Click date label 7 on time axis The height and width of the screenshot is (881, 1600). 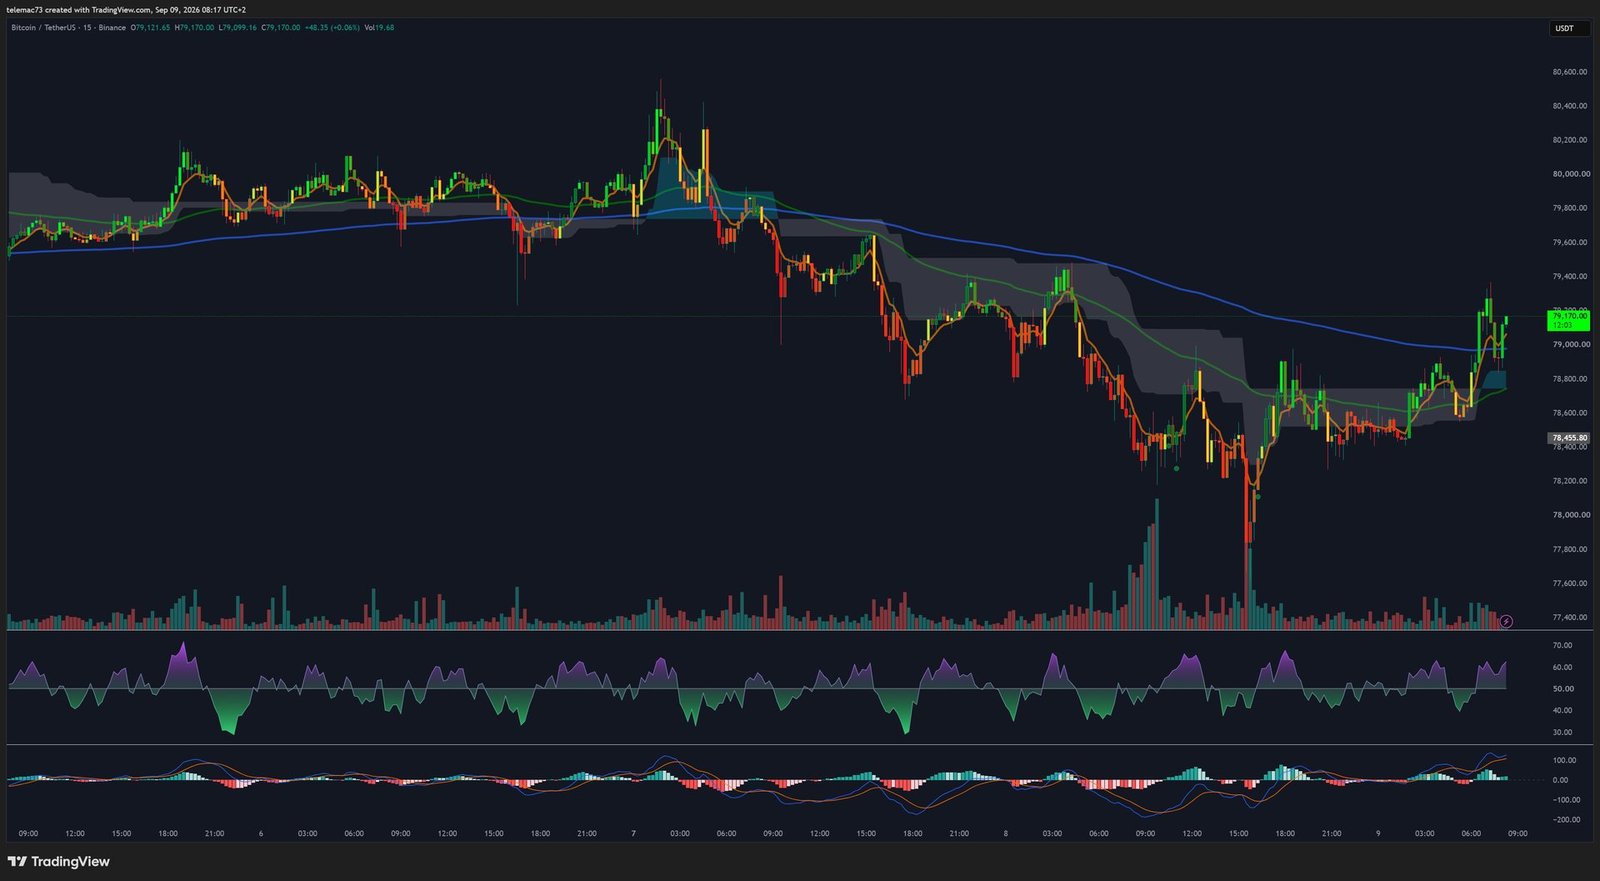634,833
